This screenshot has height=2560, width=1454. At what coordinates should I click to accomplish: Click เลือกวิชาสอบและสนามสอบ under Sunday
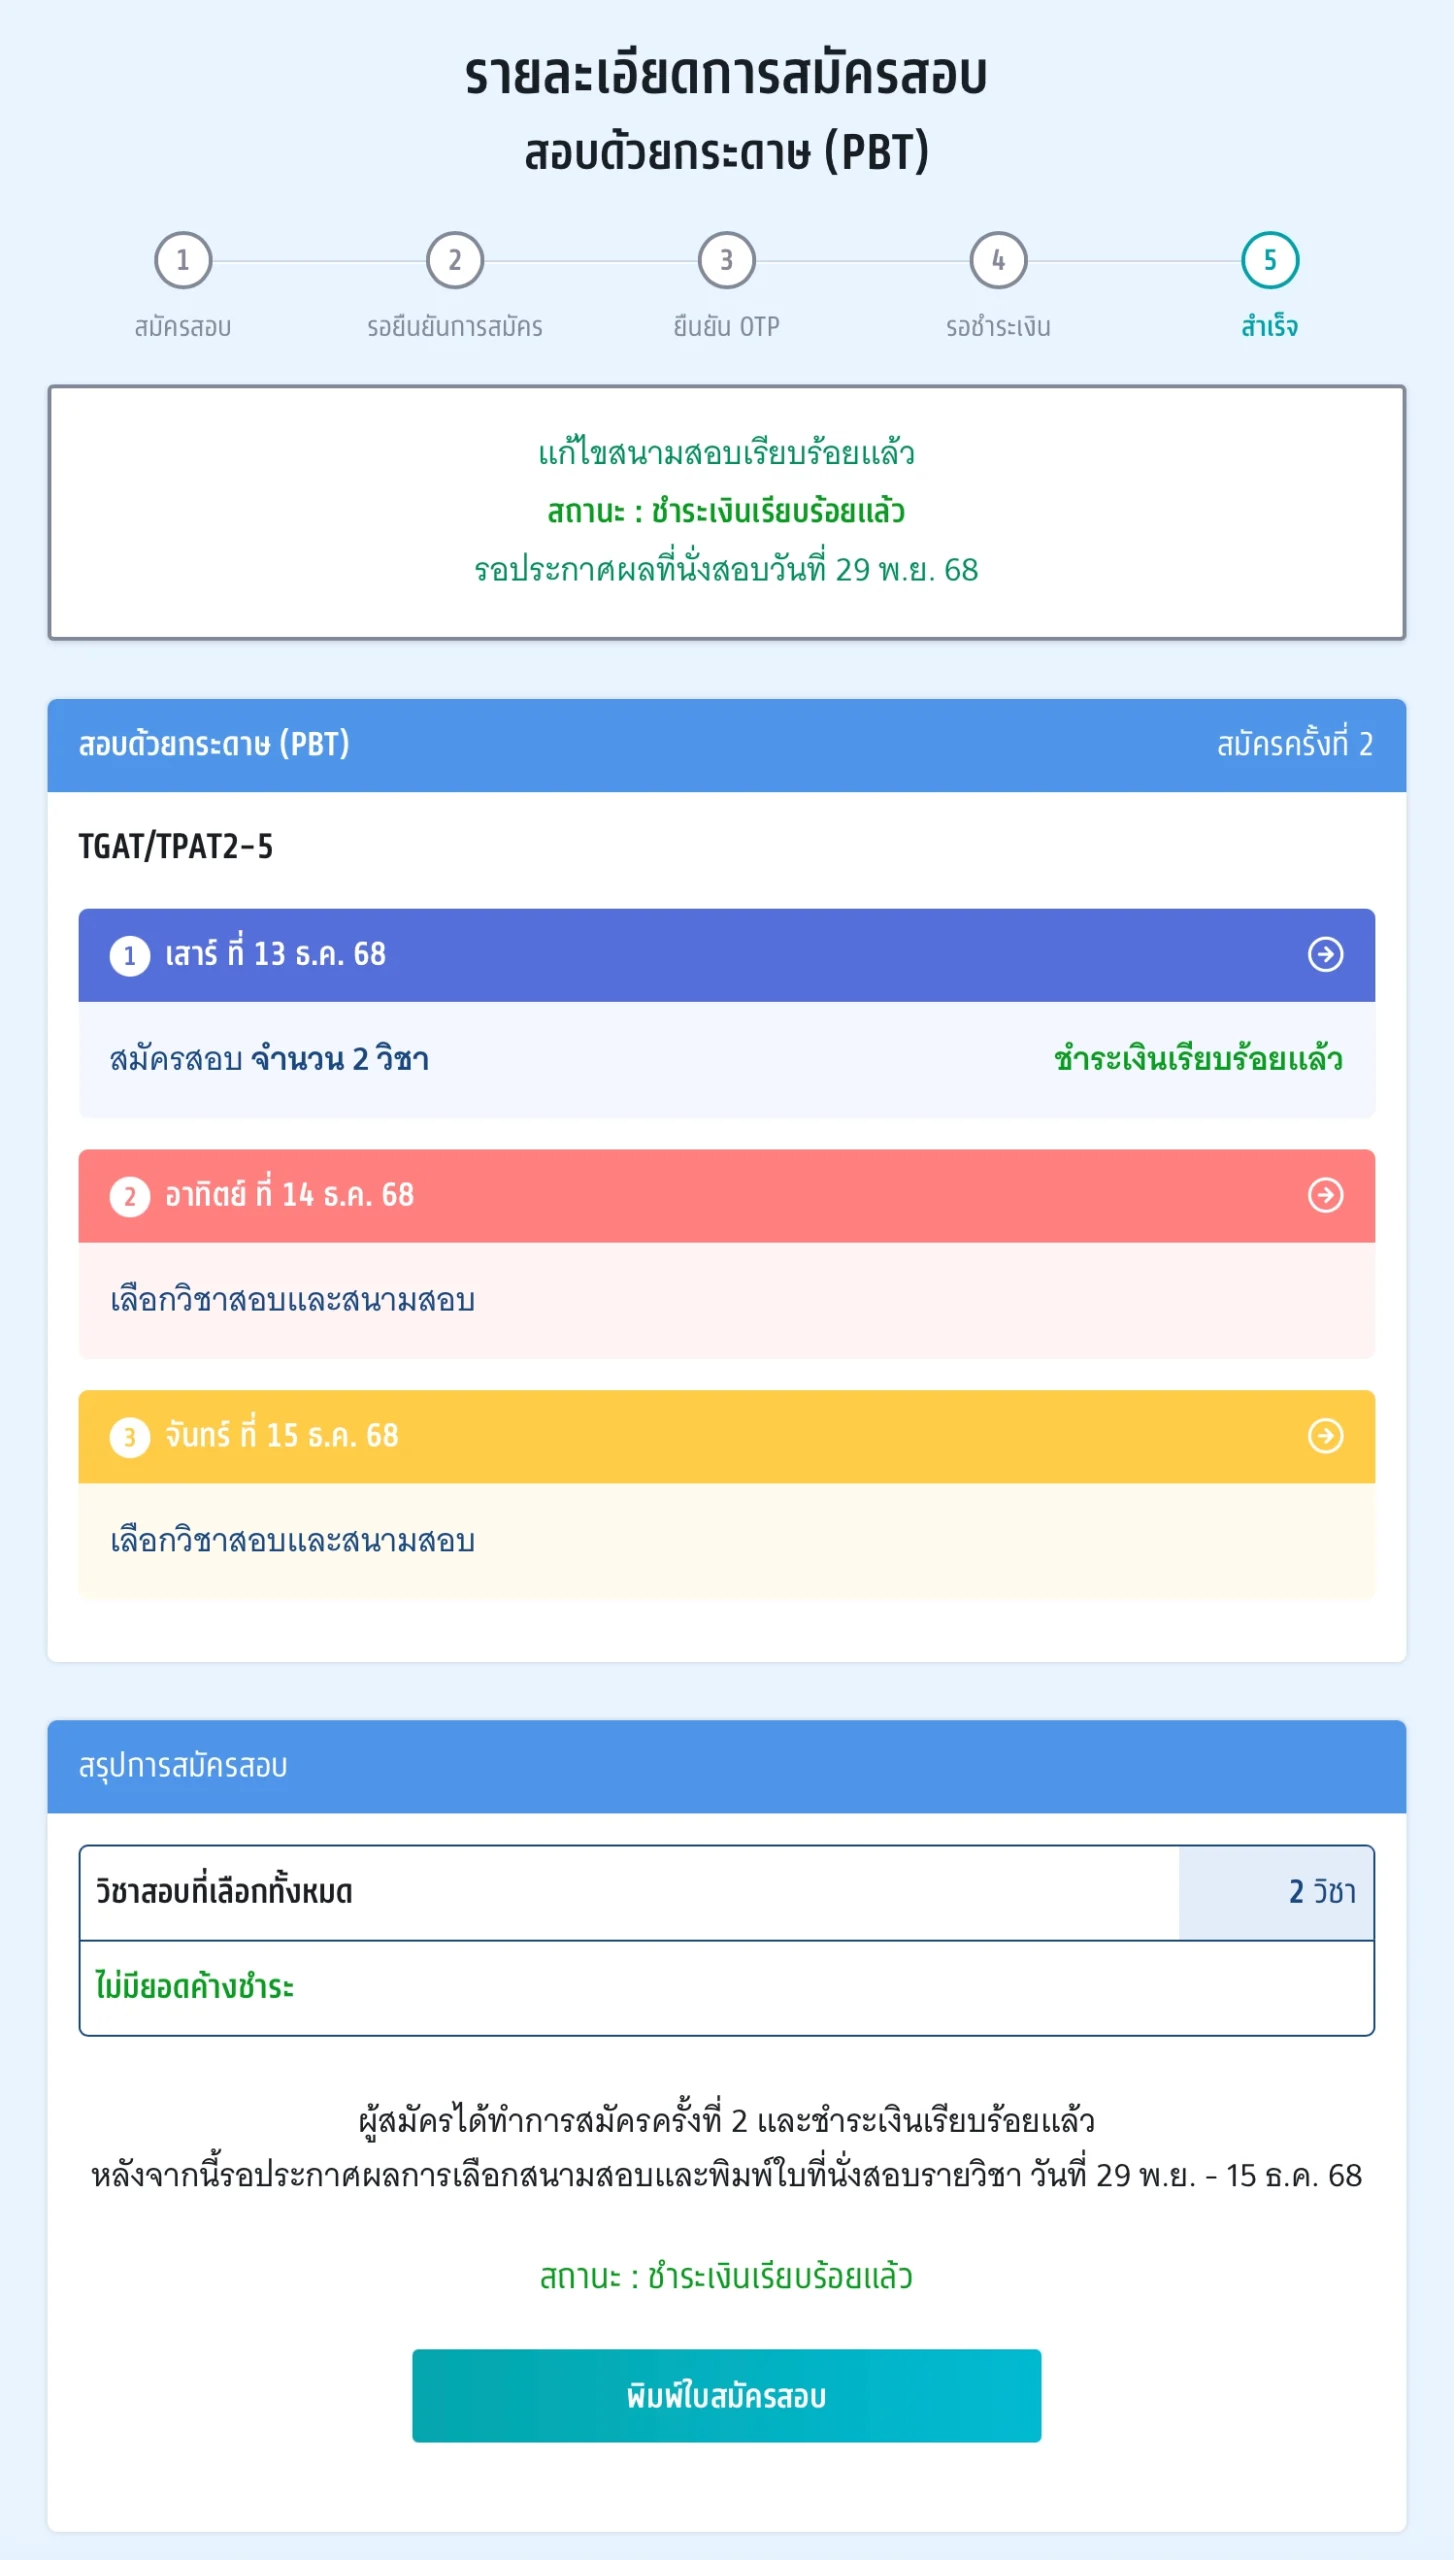click(x=293, y=1300)
